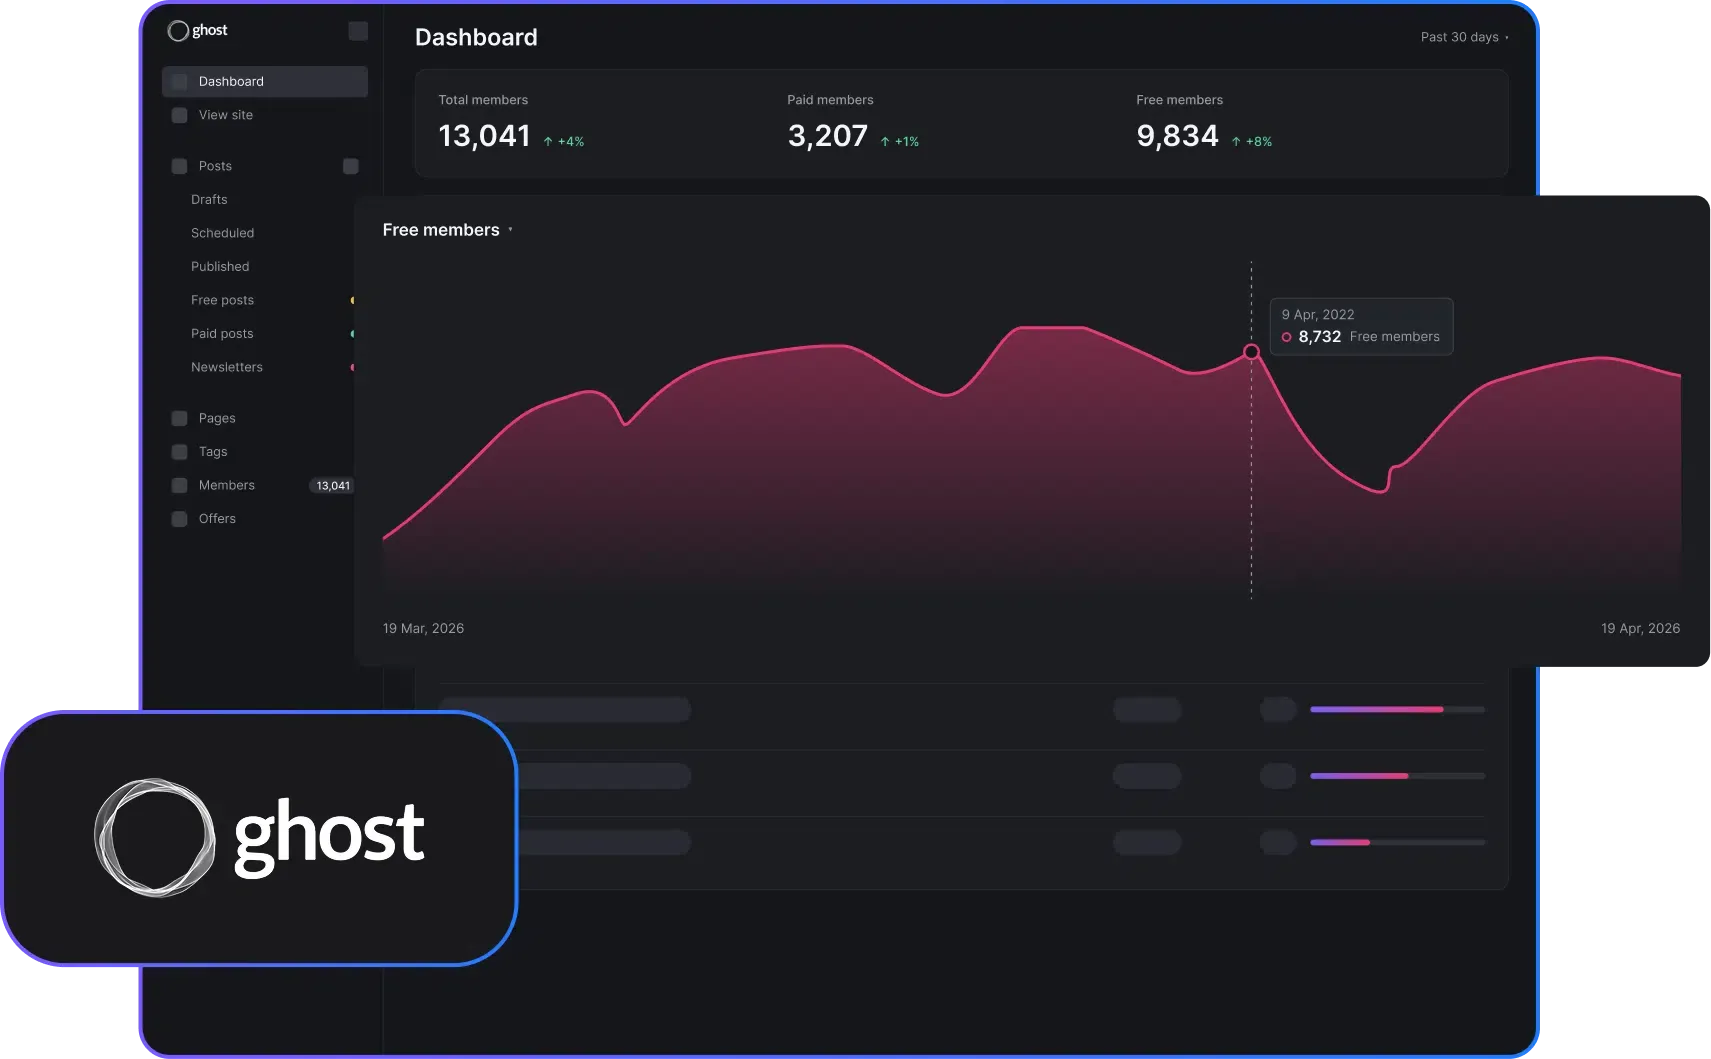Open the Free members chart dropdown
The image size is (1711, 1059).
(447, 230)
